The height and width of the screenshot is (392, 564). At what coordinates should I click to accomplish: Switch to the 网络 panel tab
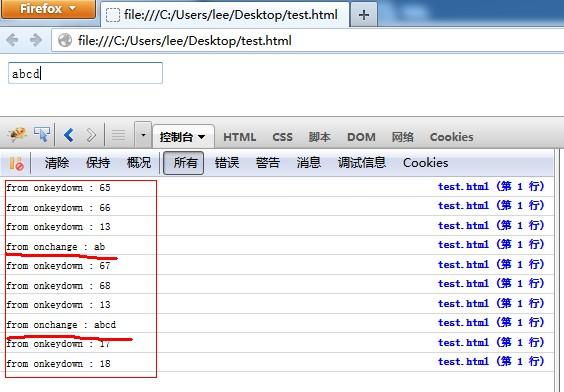(x=402, y=137)
